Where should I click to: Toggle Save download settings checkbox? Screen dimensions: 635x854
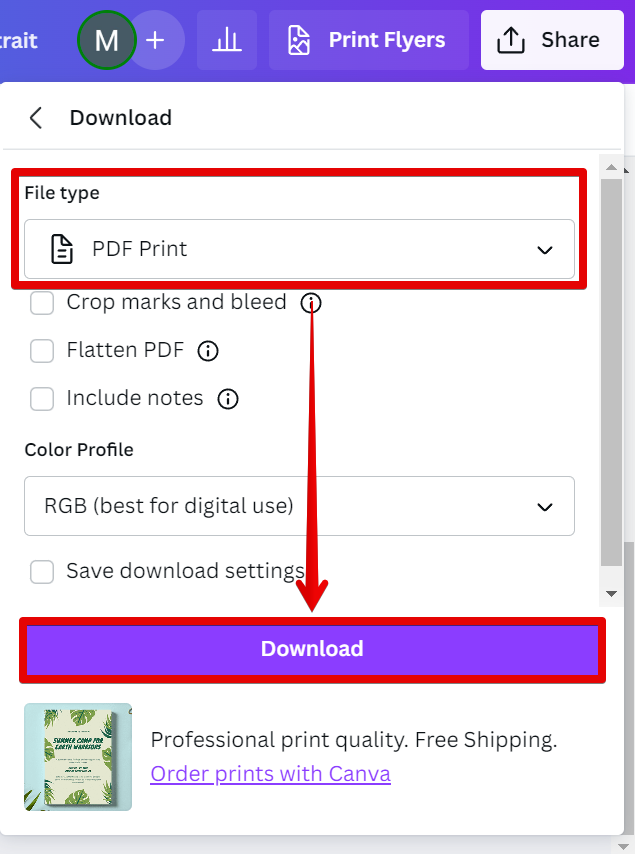[42, 572]
